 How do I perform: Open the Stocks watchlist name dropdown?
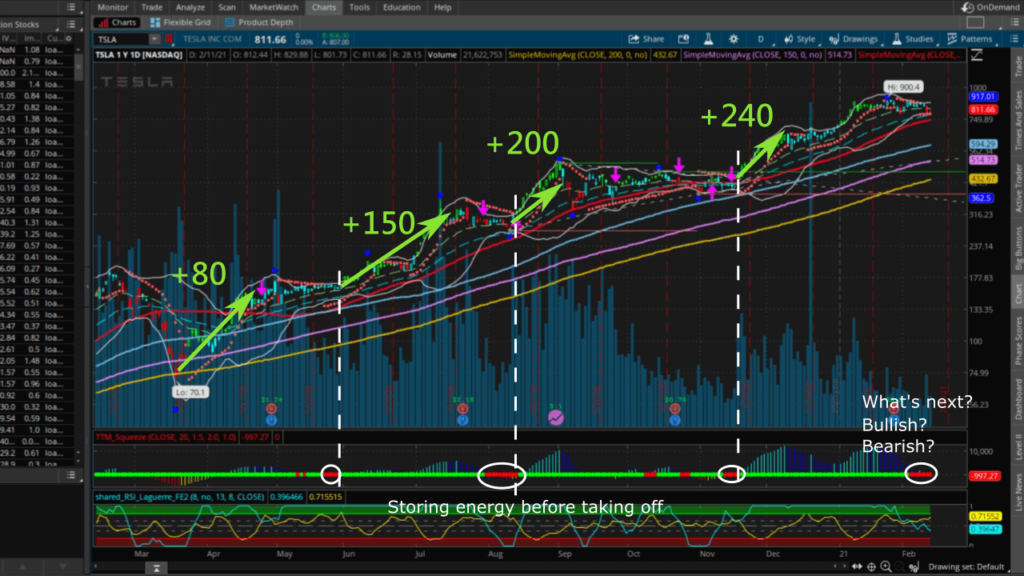(28, 24)
